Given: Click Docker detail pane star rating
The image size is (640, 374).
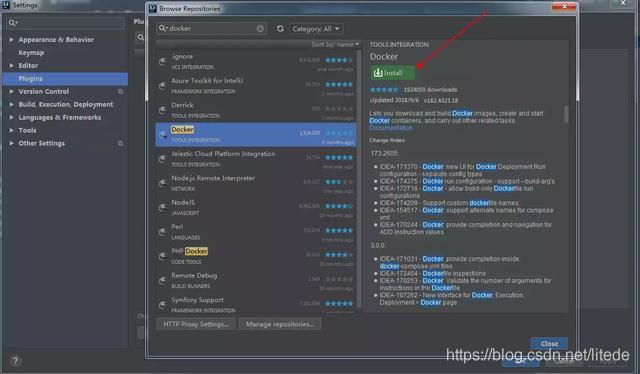Looking at the screenshot, I should [x=384, y=89].
